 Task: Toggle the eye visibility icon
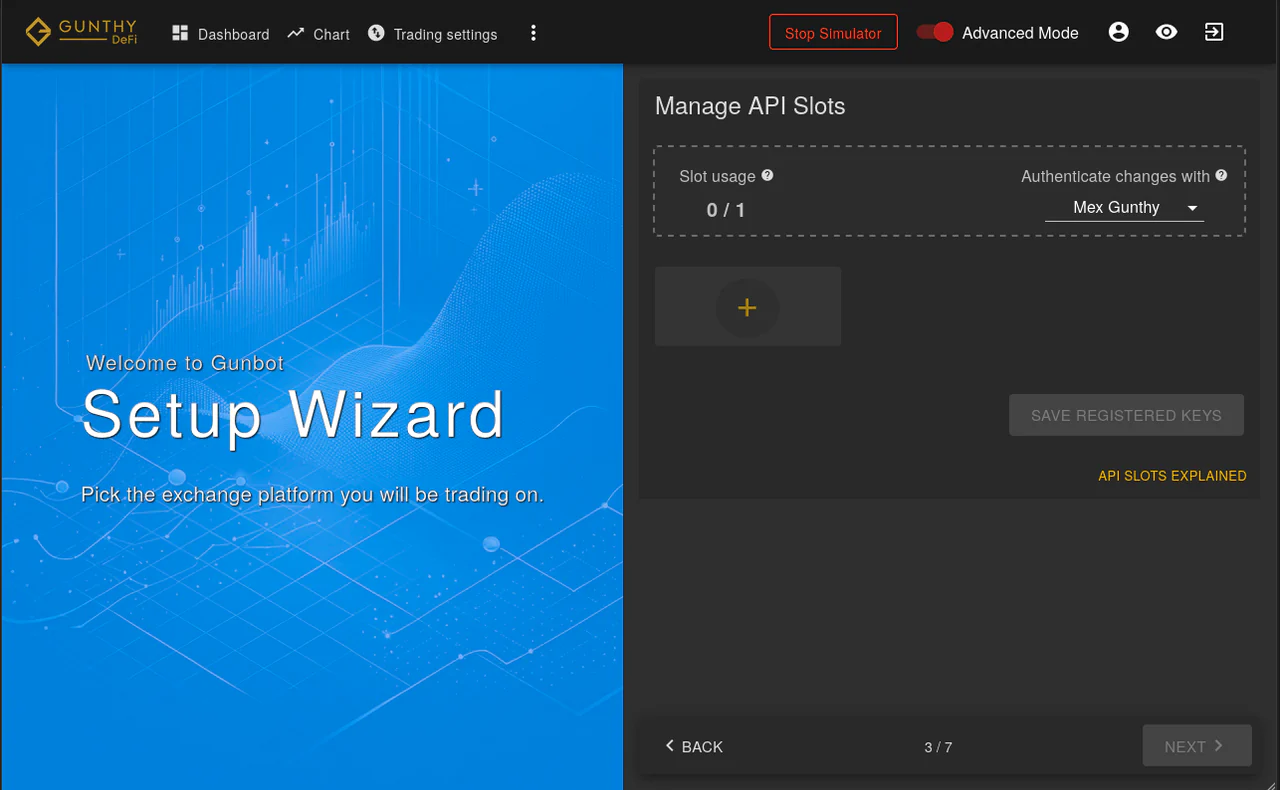click(x=1166, y=32)
